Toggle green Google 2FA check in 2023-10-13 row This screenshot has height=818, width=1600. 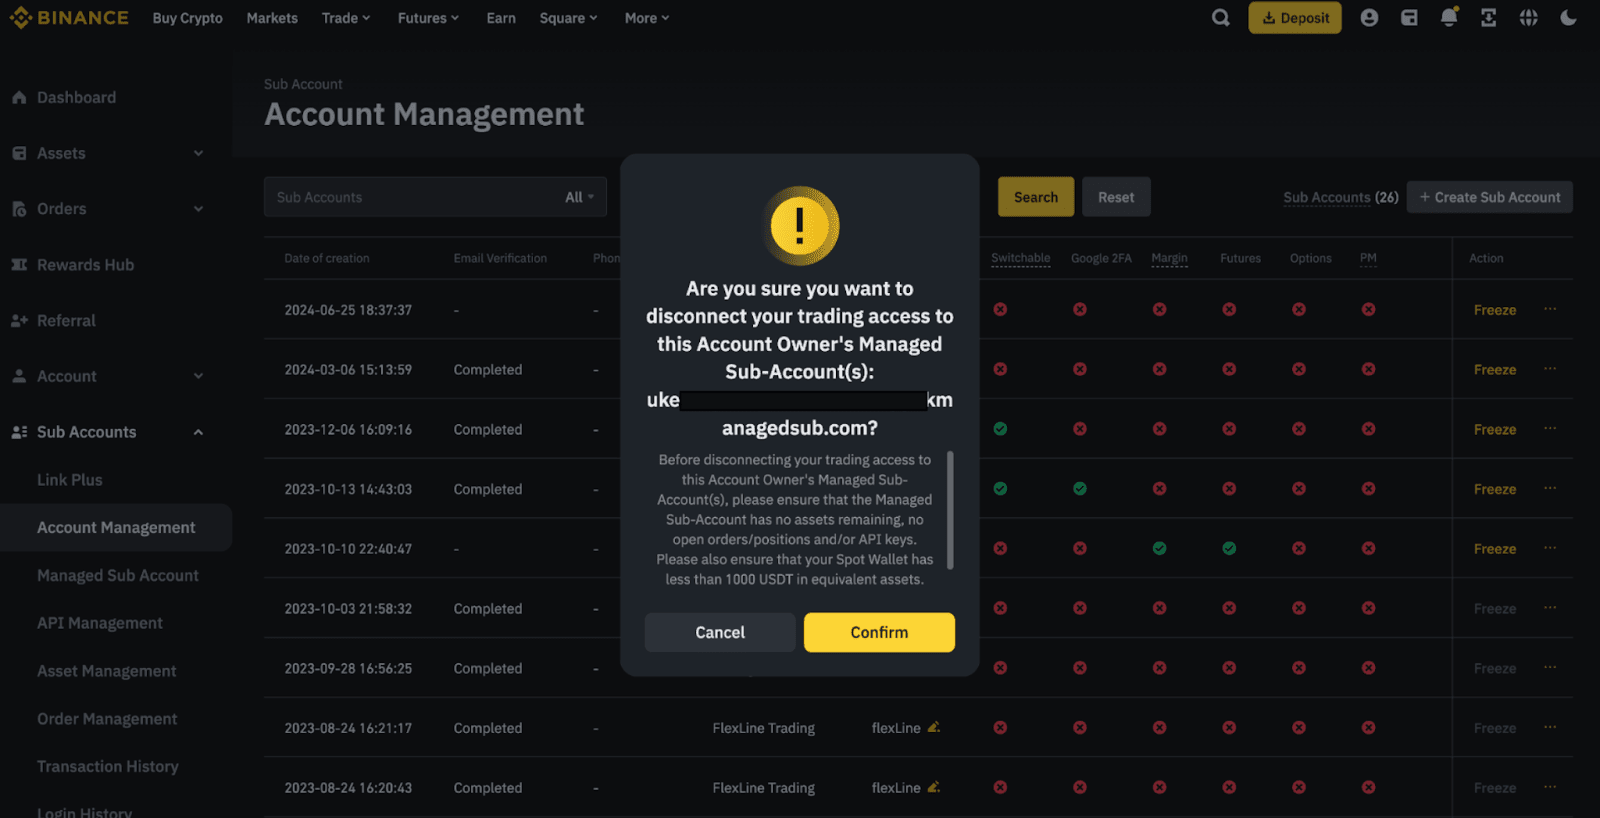1080,489
